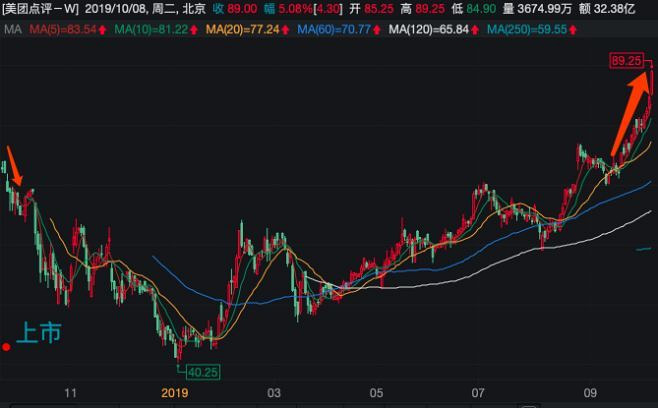
Task: Click the small orange arrow annotation
Action: 14,166
